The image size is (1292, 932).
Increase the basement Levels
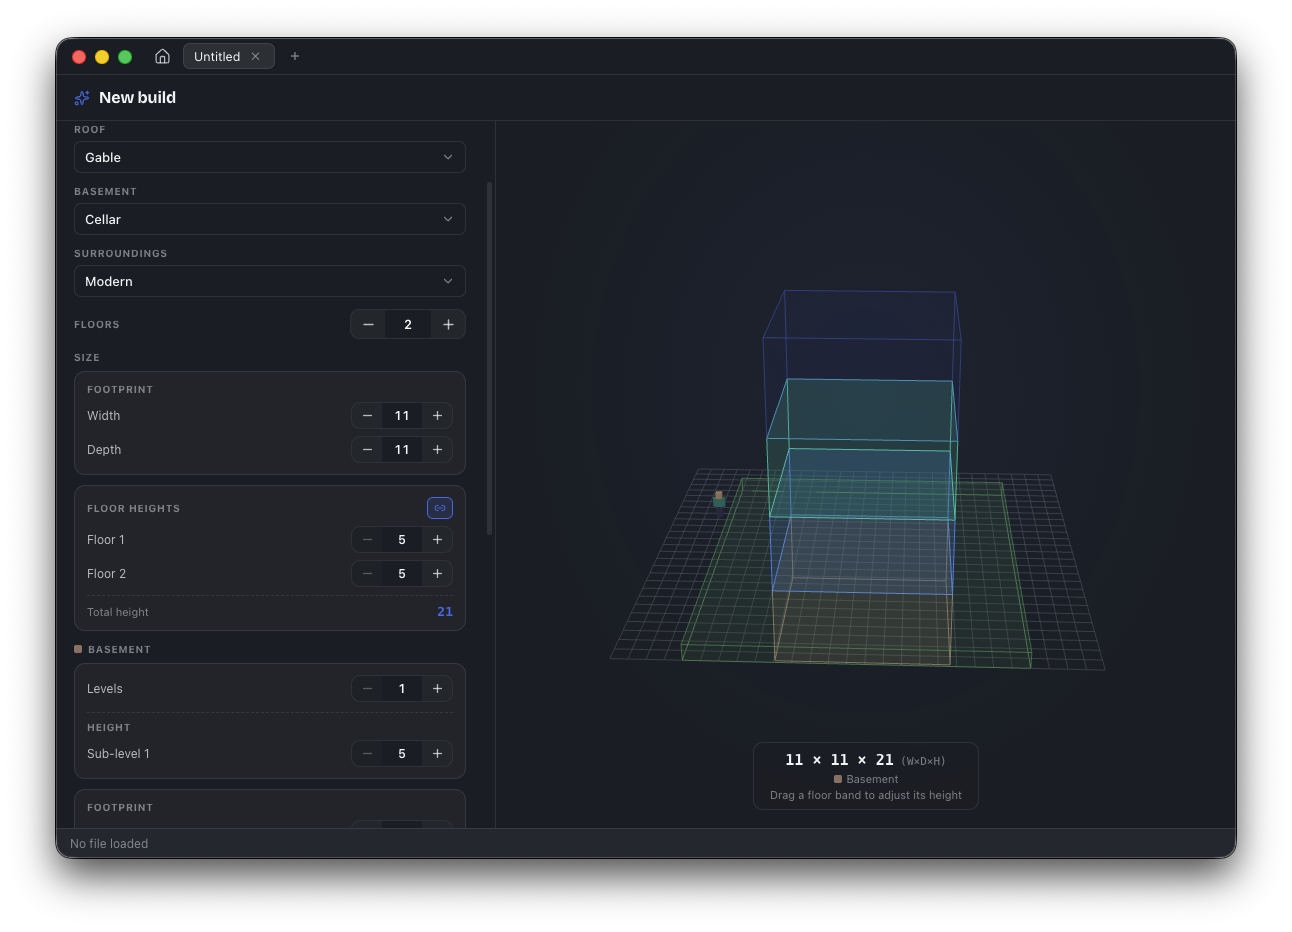pyautogui.click(x=437, y=689)
